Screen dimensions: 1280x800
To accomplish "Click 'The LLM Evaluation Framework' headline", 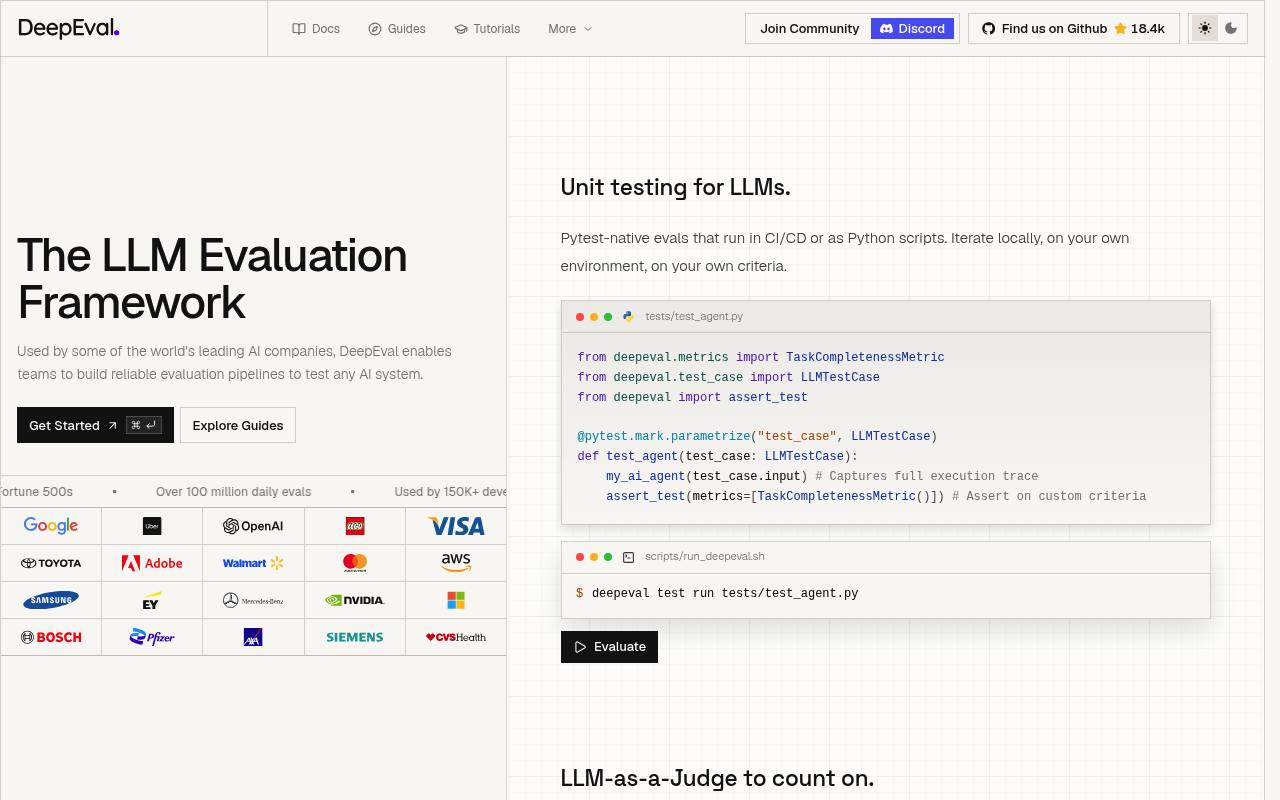I will [212, 279].
